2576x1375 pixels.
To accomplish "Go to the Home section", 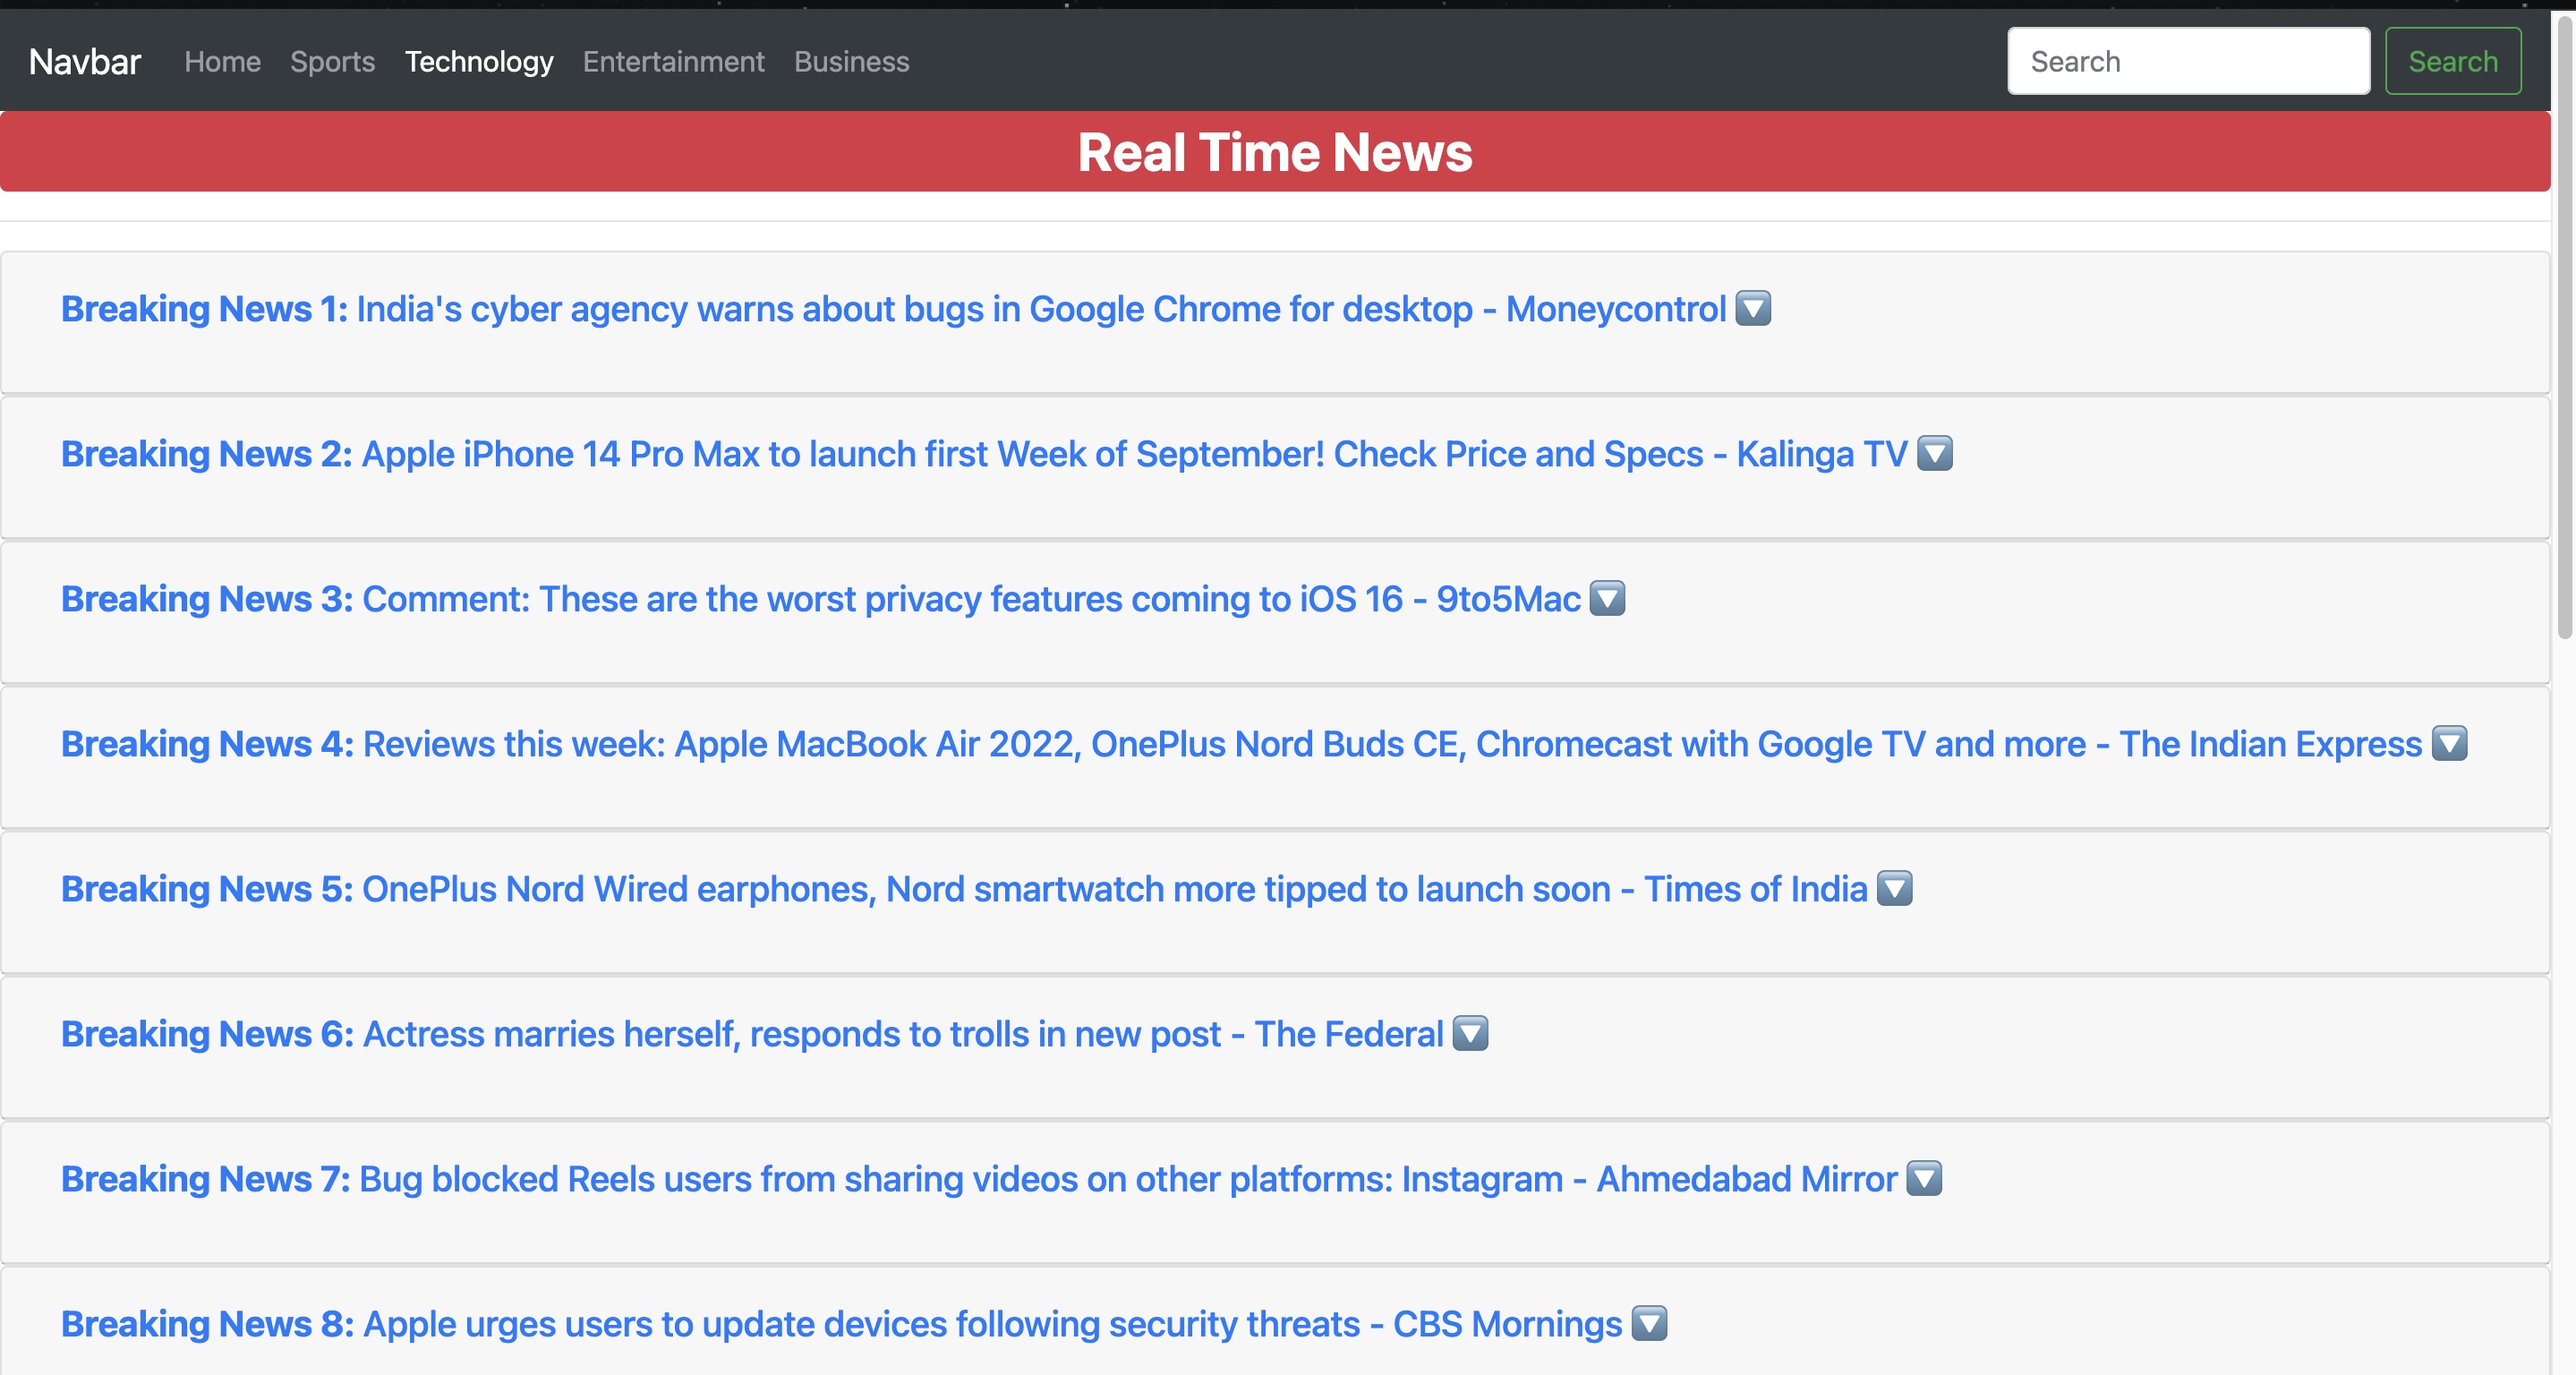I will pyautogui.click(x=222, y=61).
